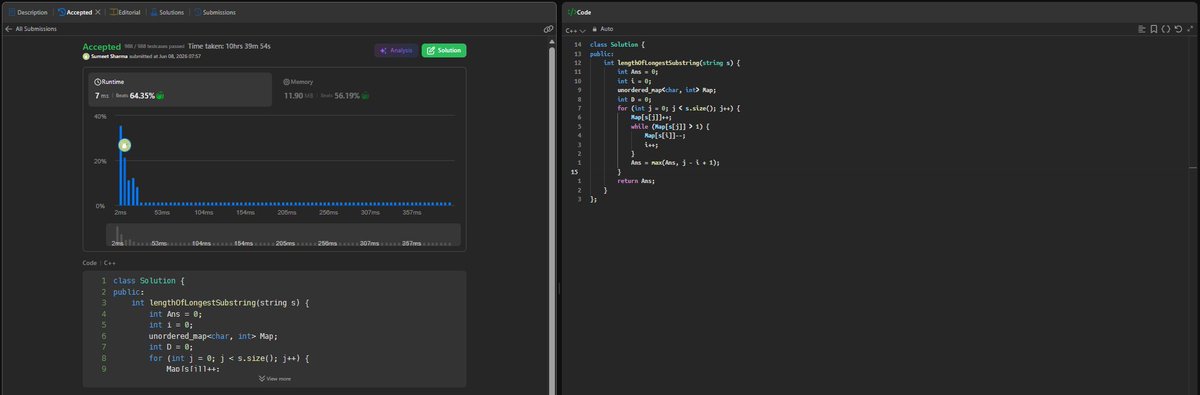
Task: Reset code to default icon
Action: click(1177, 30)
